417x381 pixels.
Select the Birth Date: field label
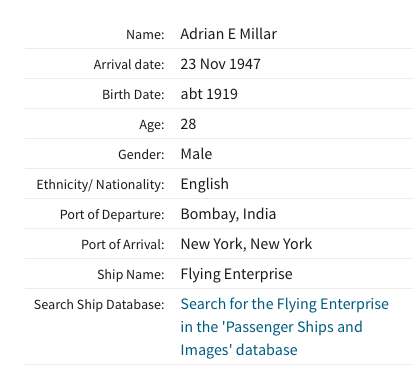133,94
